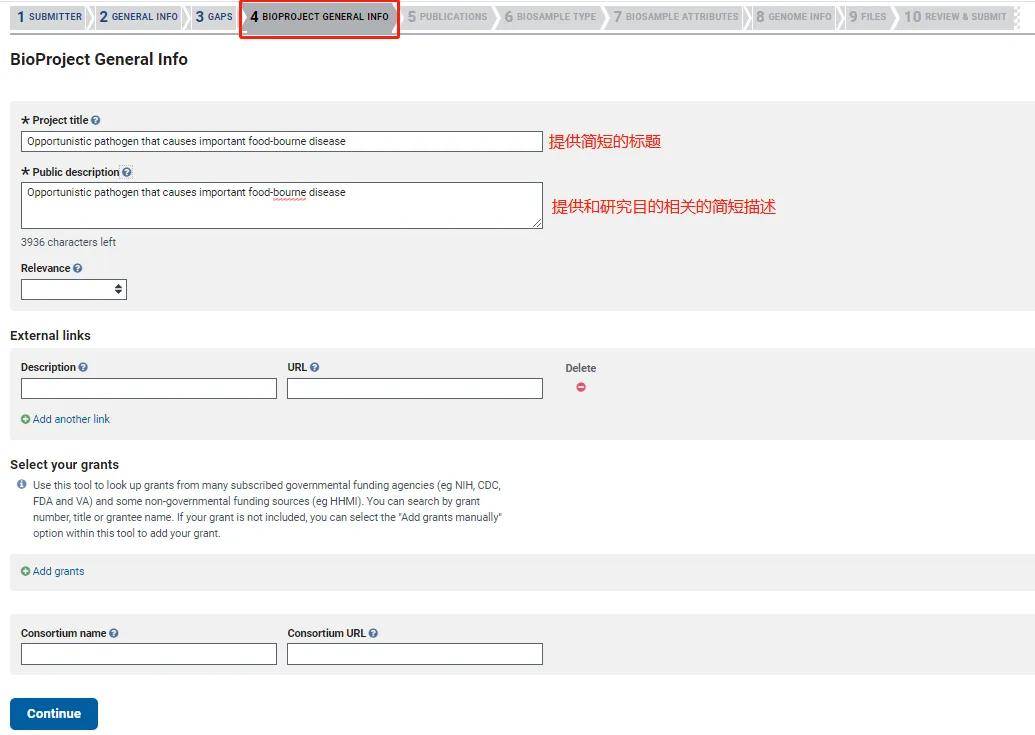Focus the Project title text field
This screenshot has width=1035, height=735.
click(282, 141)
